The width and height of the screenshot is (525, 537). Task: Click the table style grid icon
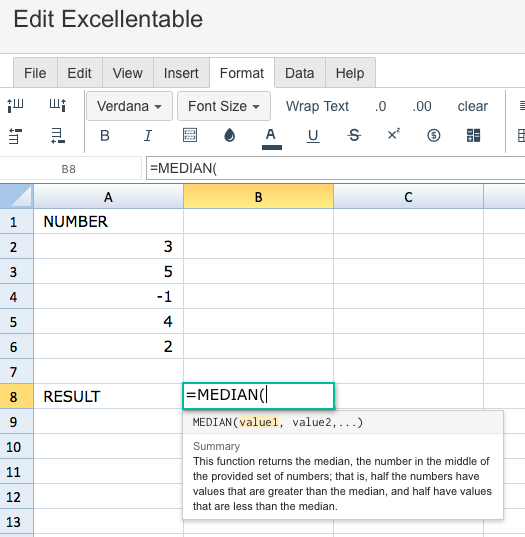click(473, 135)
